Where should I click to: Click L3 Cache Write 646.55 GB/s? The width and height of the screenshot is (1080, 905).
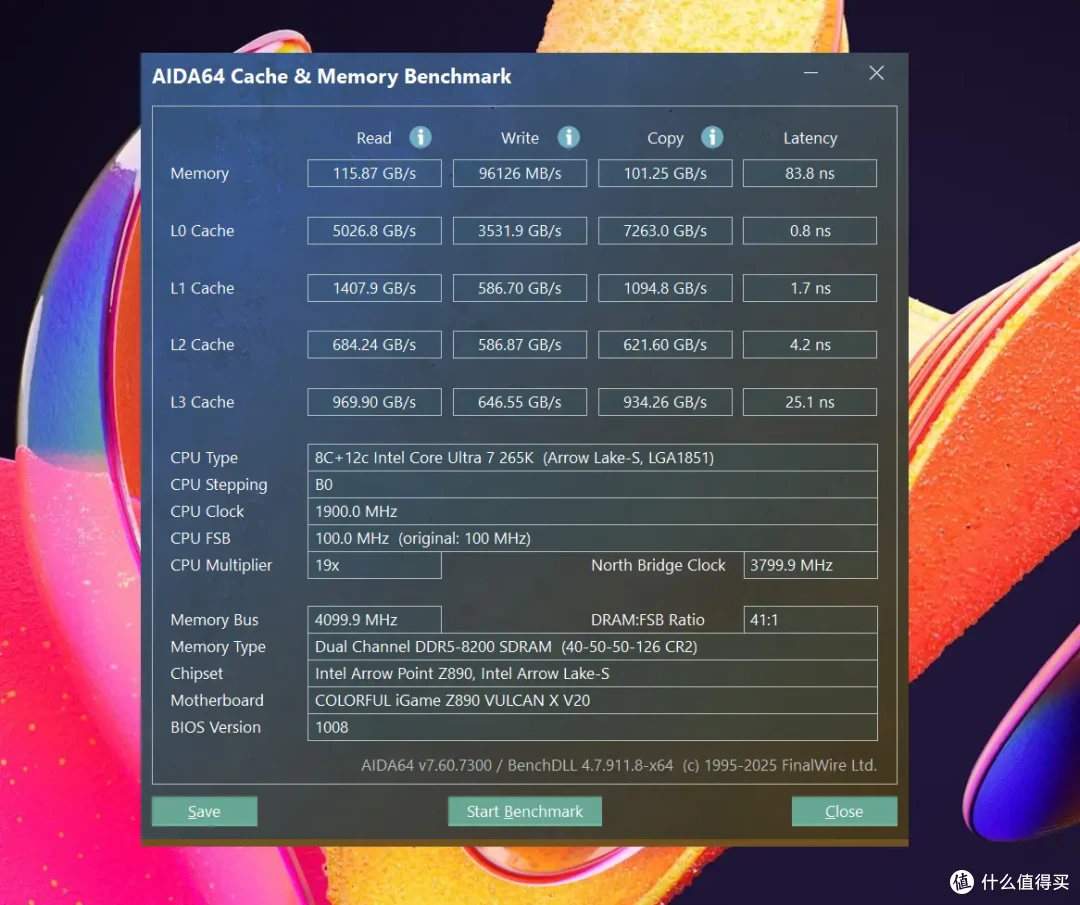[520, 402]
